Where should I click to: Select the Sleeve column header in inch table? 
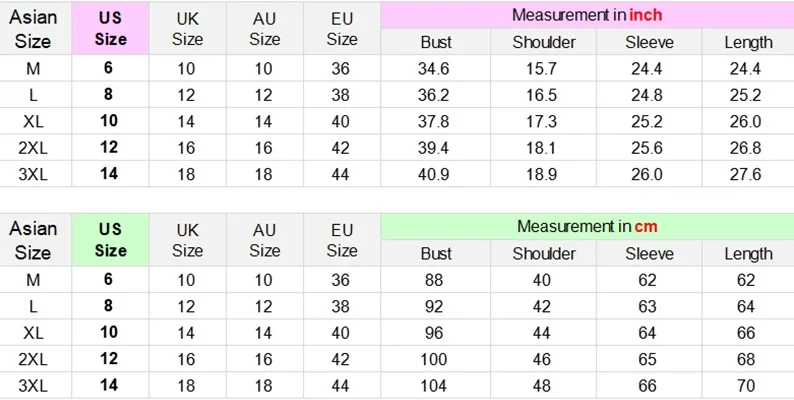pos(649,42)
